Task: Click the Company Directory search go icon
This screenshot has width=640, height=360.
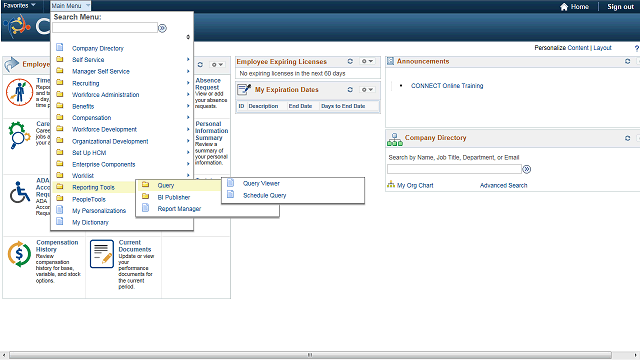Action: pyautogui.click(x=527, y=169)
